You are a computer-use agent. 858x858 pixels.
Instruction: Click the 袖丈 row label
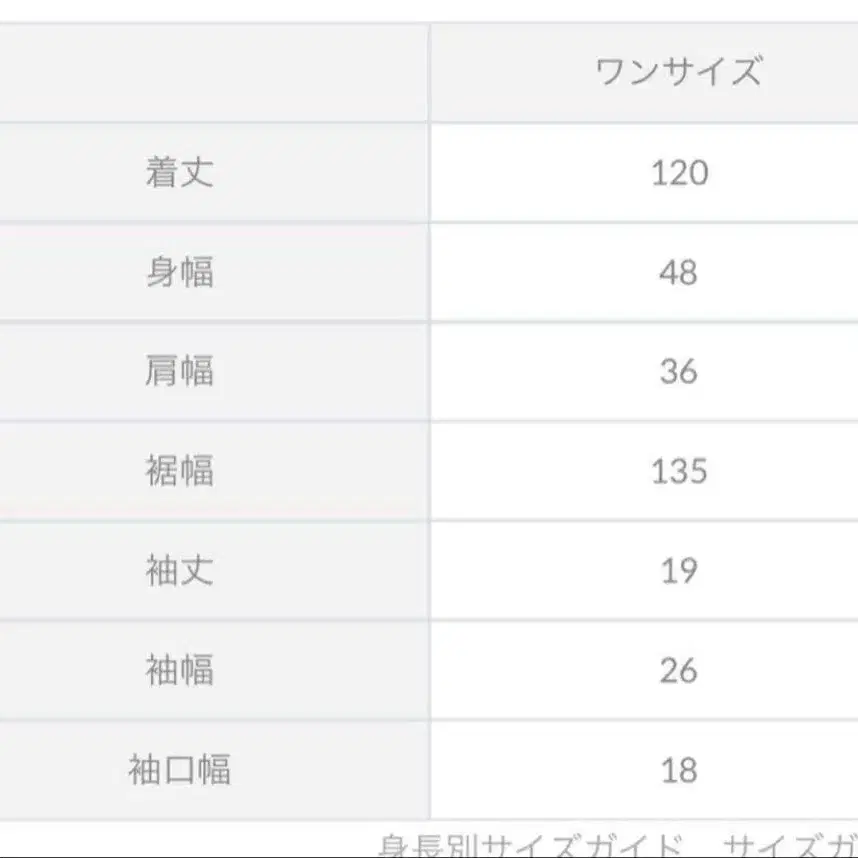(x=180, y=571)
